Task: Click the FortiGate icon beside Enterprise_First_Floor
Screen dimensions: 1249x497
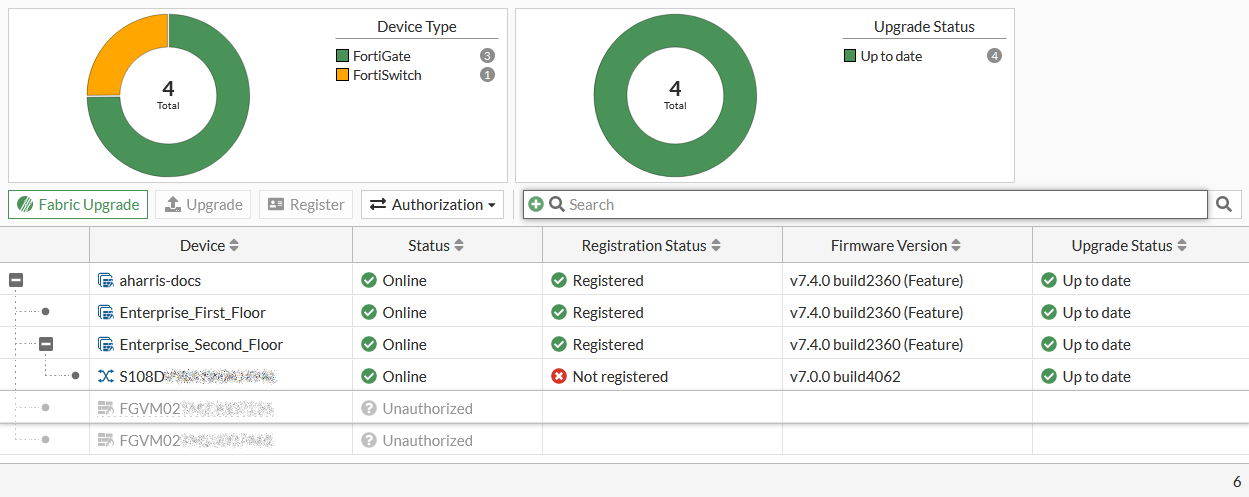Action: 105,313
